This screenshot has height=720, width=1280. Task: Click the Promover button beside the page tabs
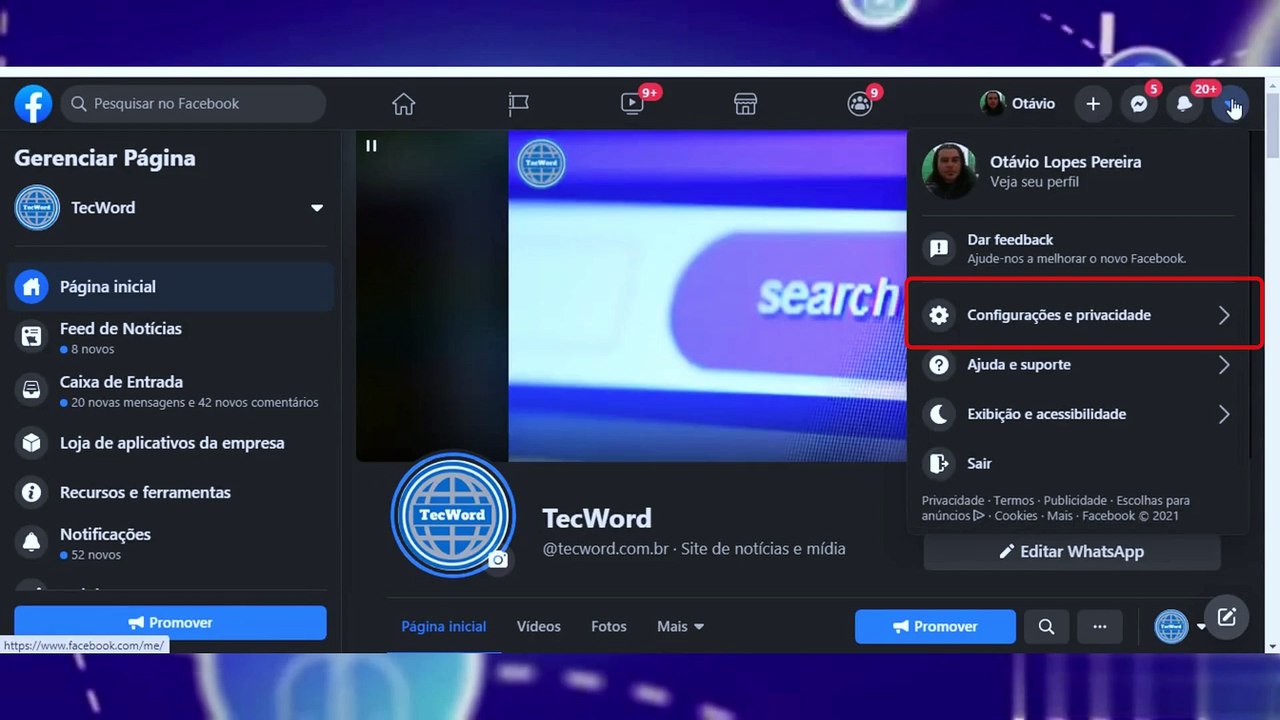pos(935,627)
